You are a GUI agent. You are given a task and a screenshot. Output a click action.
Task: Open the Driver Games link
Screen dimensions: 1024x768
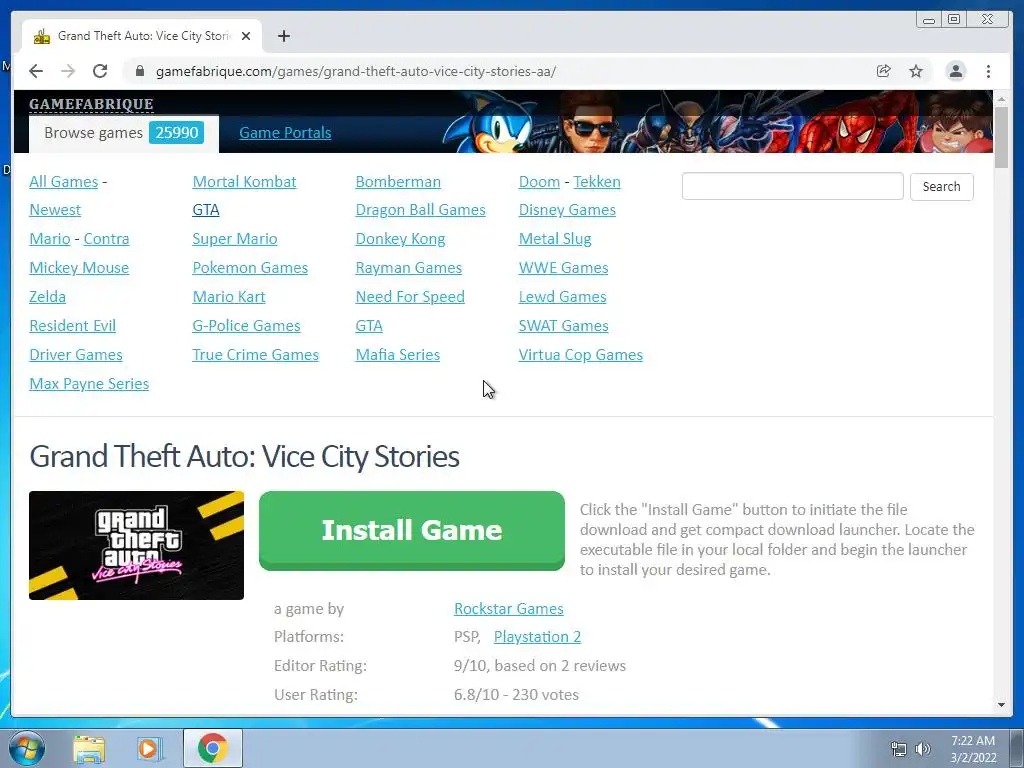(76, 355)
